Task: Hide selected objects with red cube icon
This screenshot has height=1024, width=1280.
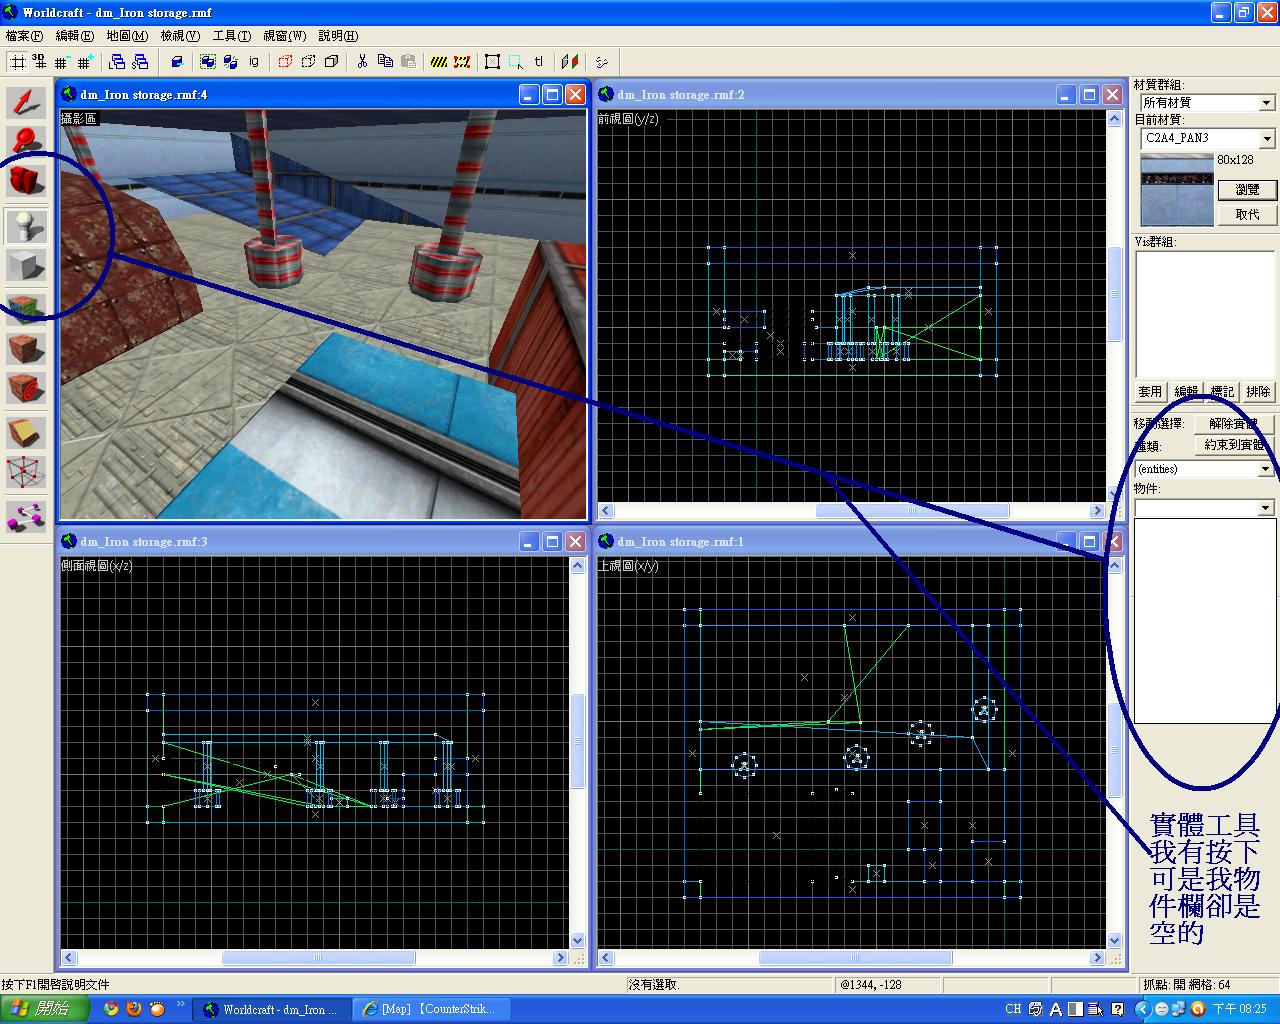Action: [x=285, y=62]
